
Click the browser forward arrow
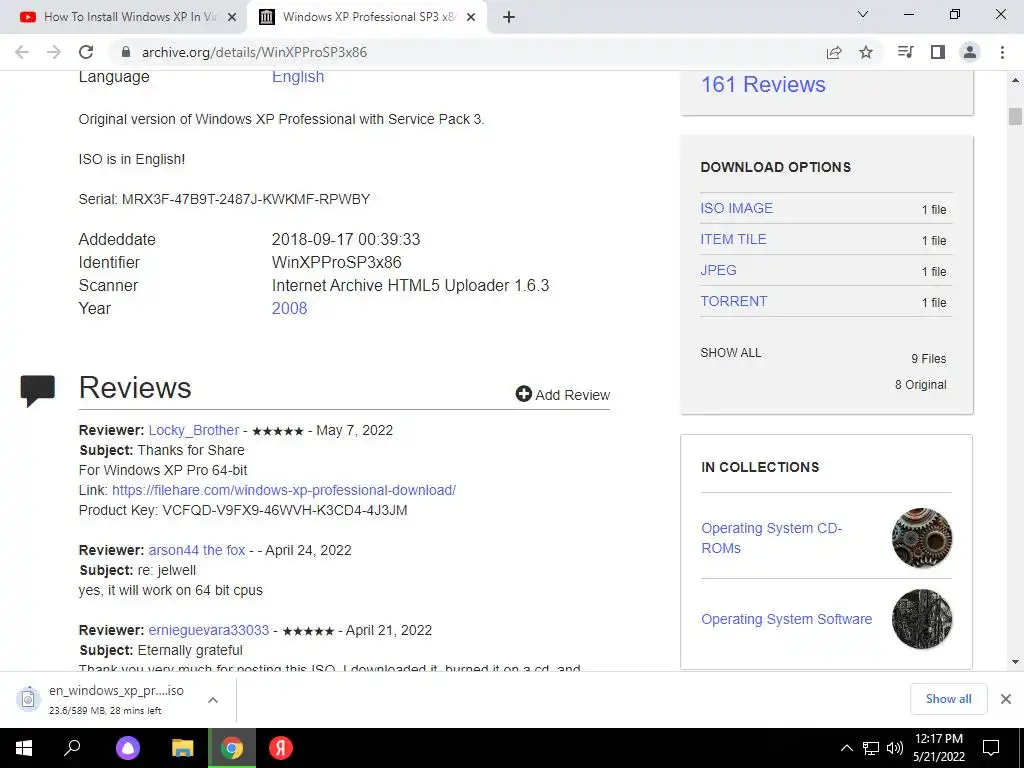click(54, 52)
